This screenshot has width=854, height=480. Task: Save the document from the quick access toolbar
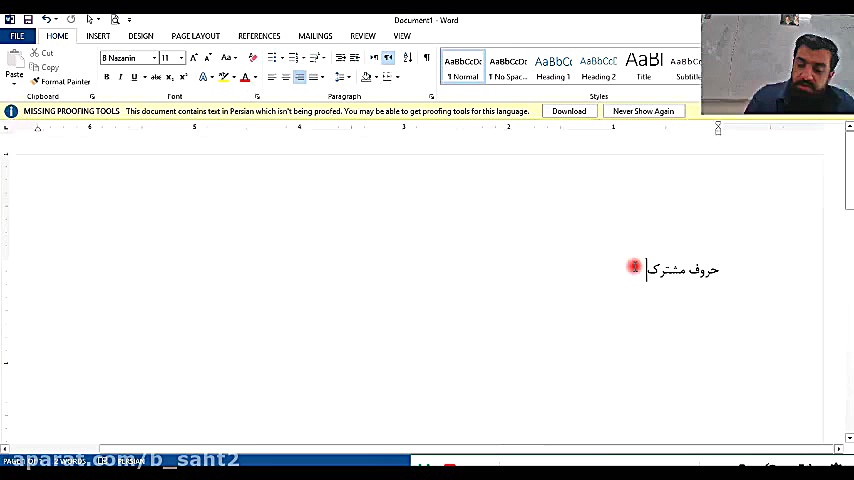(28, 20)
